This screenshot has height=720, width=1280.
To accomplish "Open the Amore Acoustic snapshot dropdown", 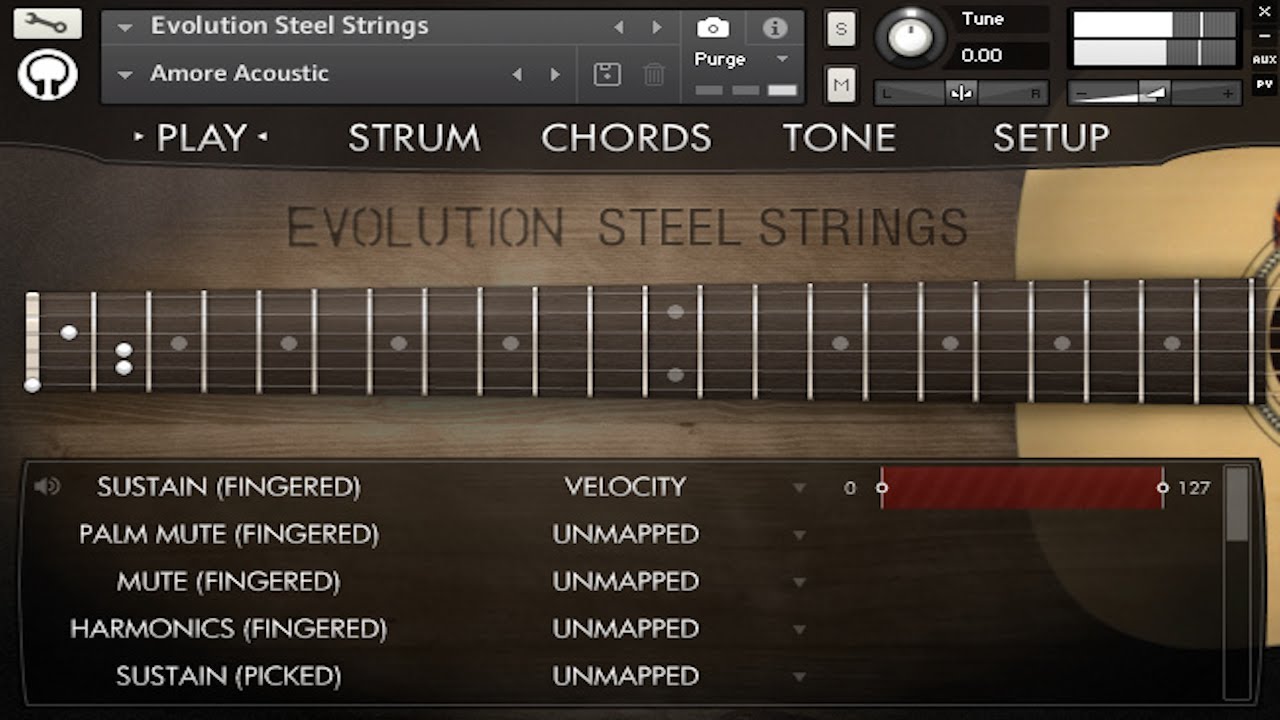I will [126, 74].
